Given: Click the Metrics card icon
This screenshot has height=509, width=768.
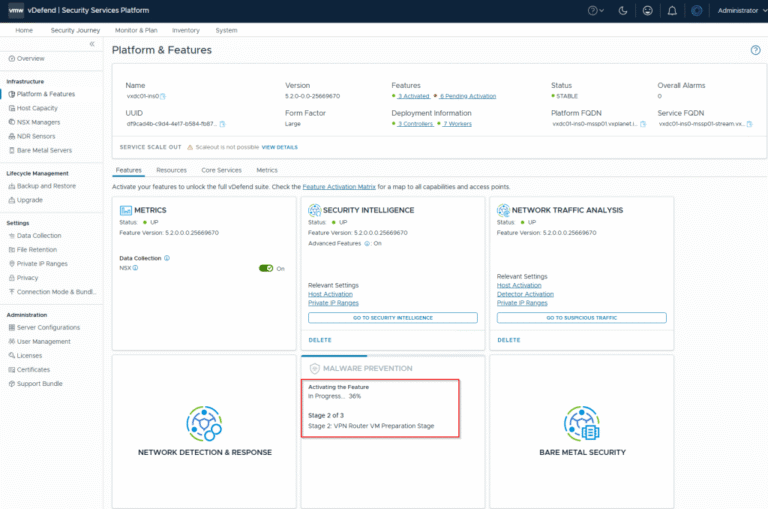Looking at the screenshot, I should 126,210.
